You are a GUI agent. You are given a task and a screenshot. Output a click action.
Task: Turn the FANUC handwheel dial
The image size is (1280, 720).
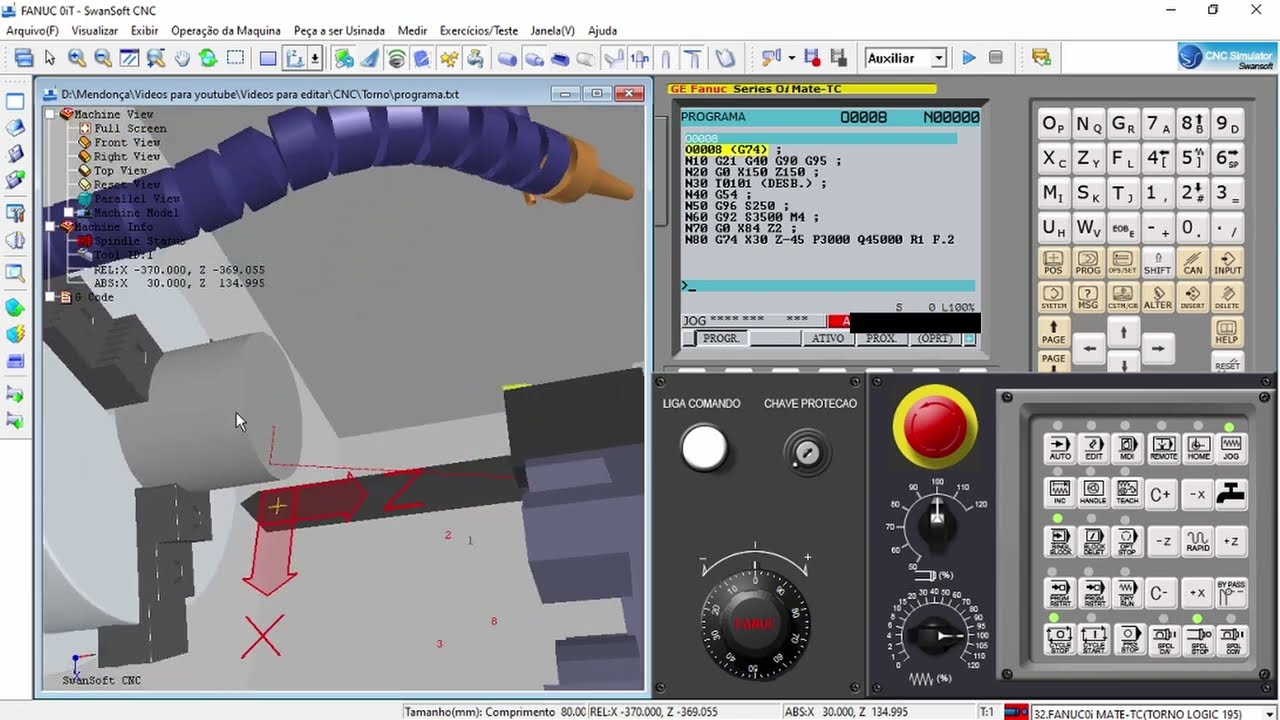755,624
